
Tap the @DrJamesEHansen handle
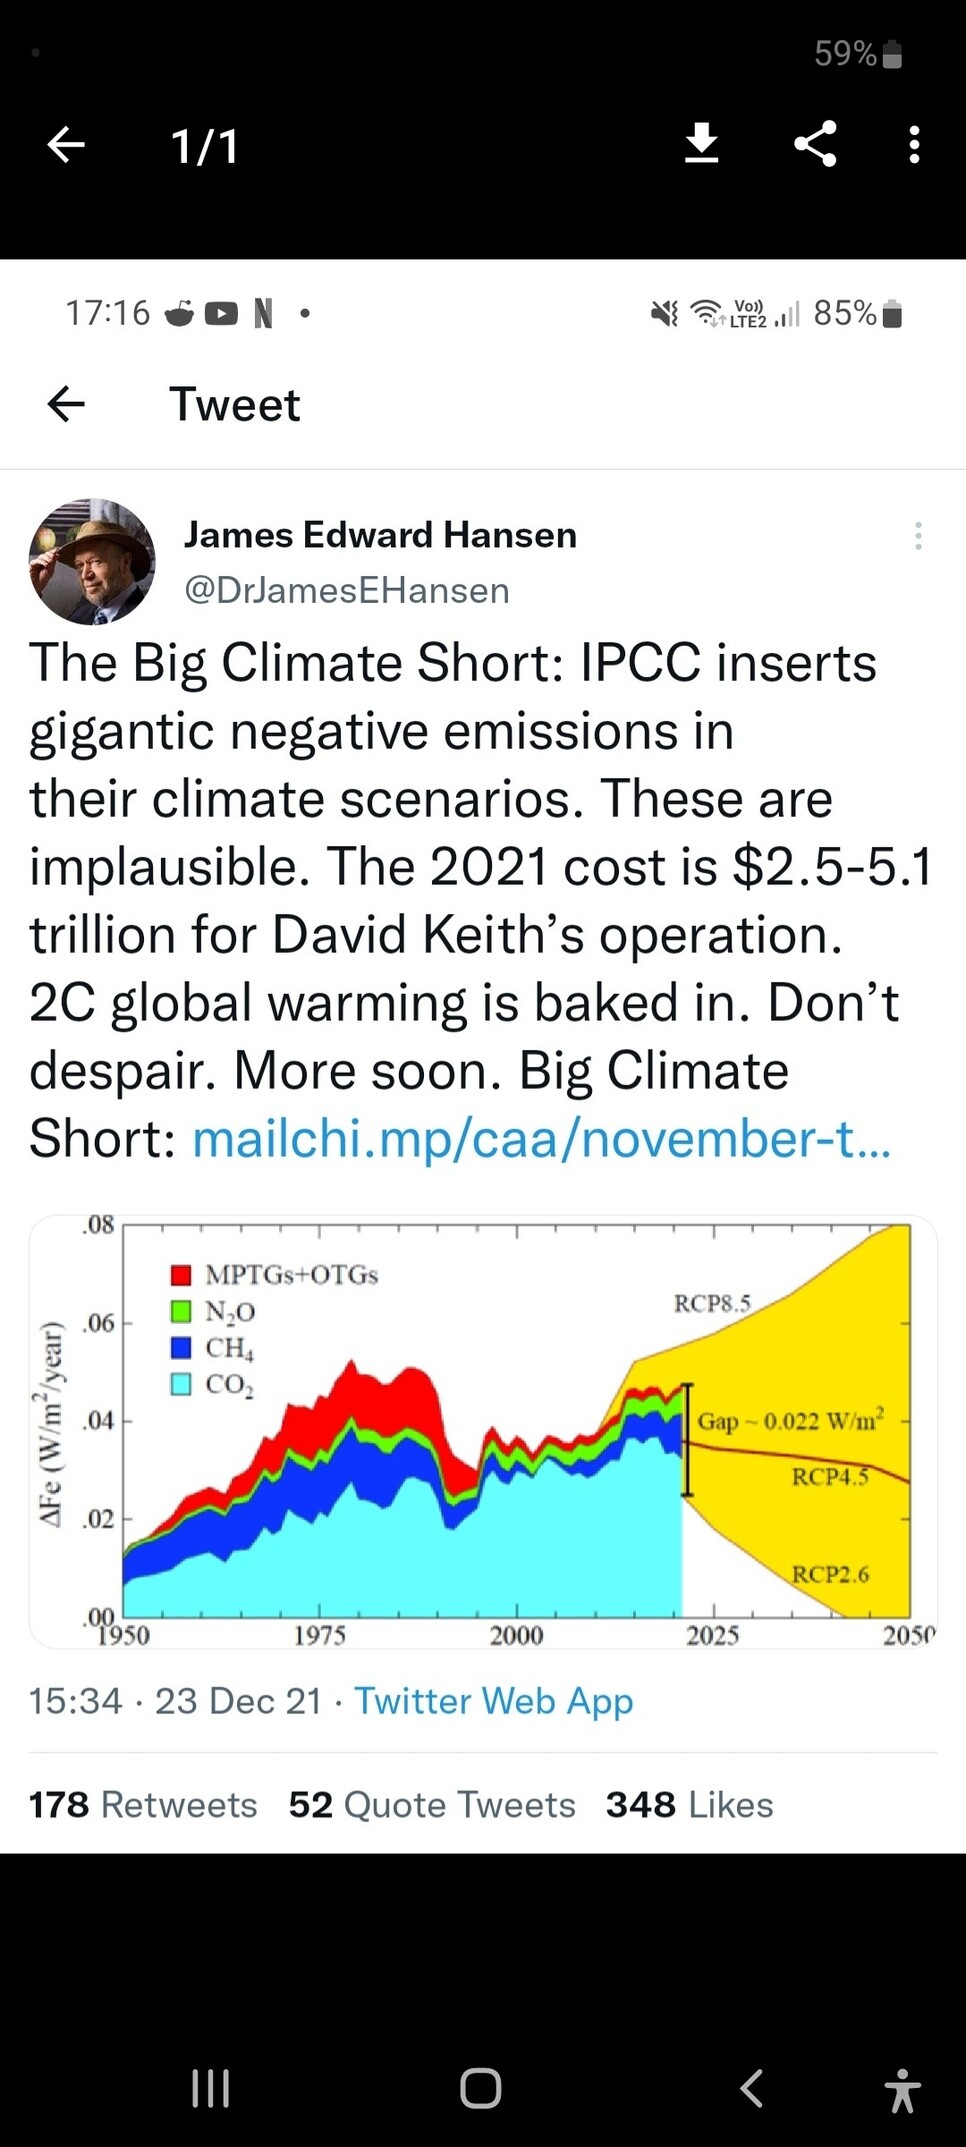[347, 590]
